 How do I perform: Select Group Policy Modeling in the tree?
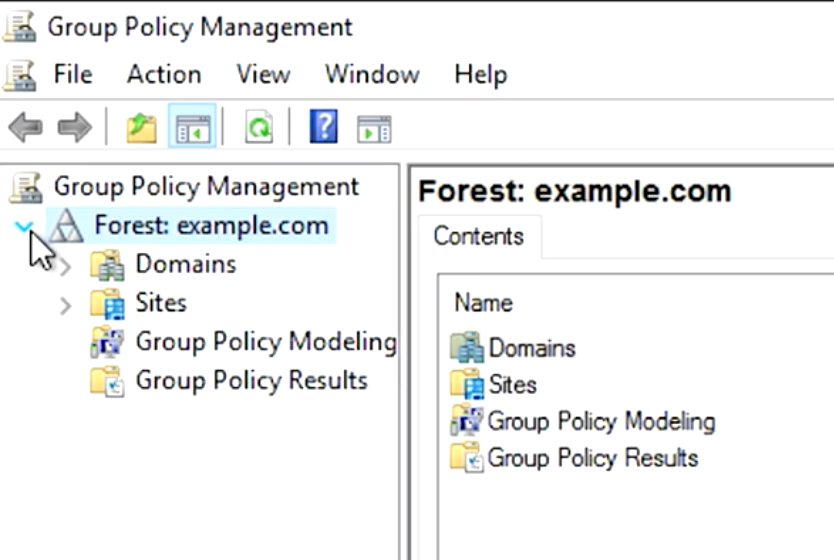point(265,342)
